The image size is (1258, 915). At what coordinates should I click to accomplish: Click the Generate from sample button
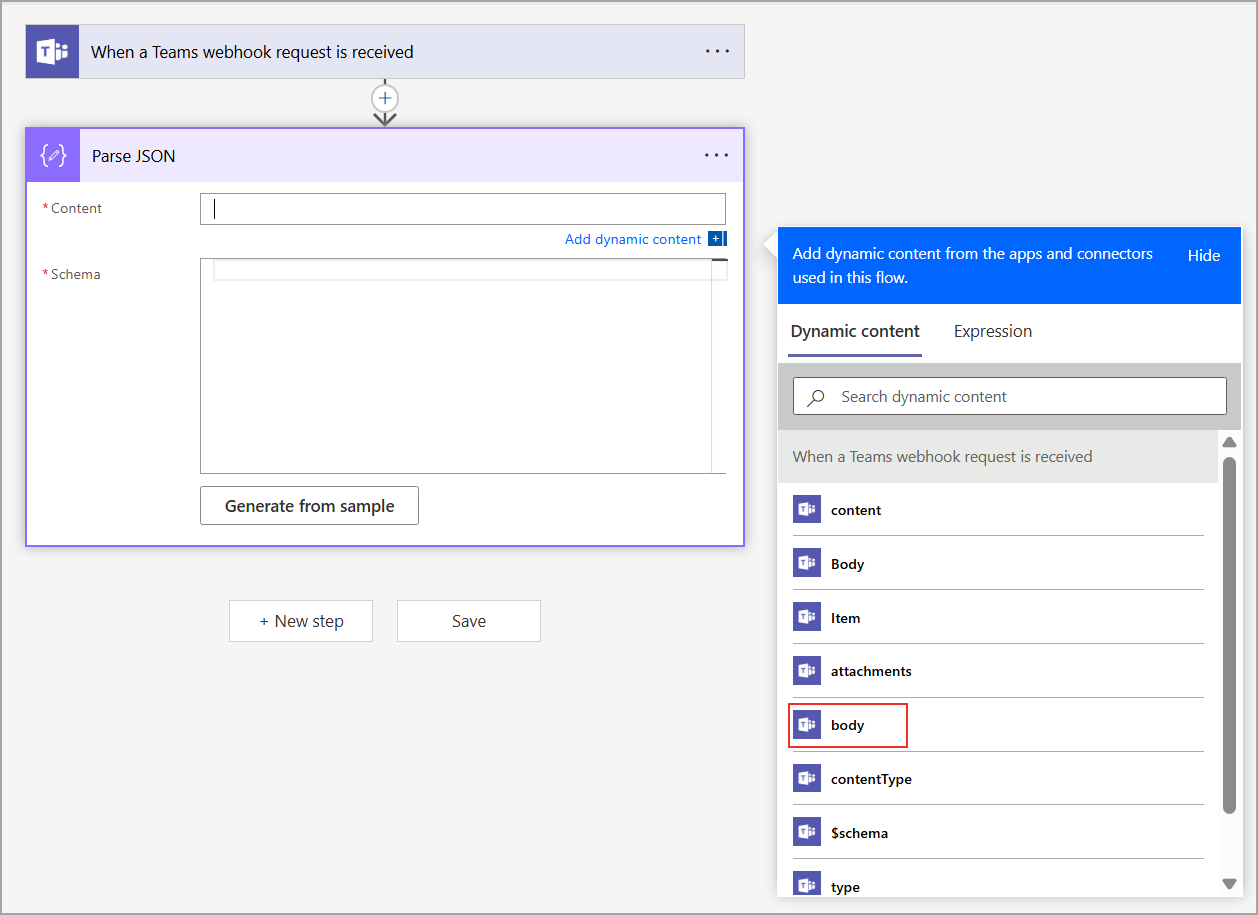pyautogui.click(x=309, y=506)
